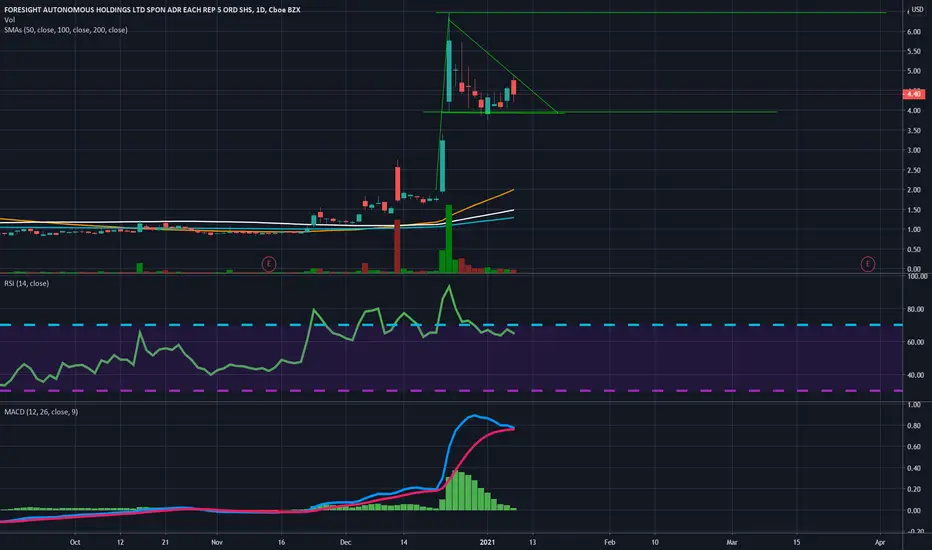Click the 5.00 price axis label
Screen dimensions: 932x550
pos(914,71)
